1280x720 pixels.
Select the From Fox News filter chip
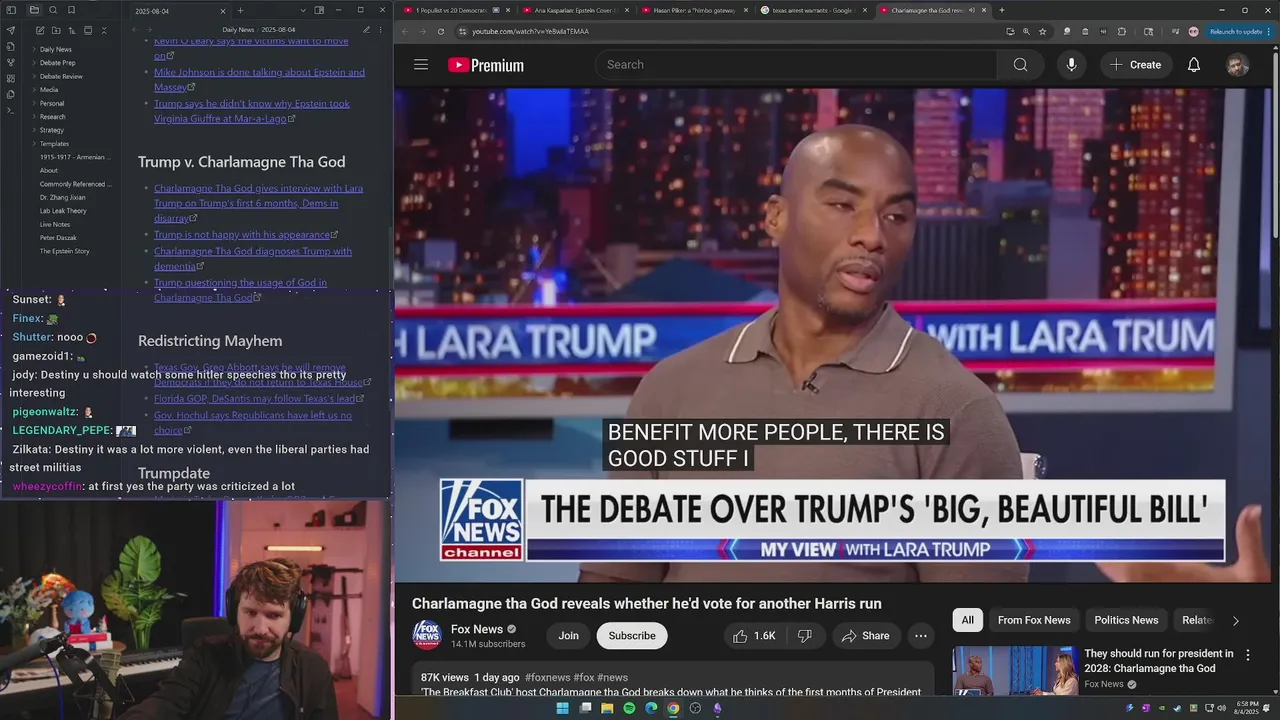pyautogui.click(x=1034, y=620)
